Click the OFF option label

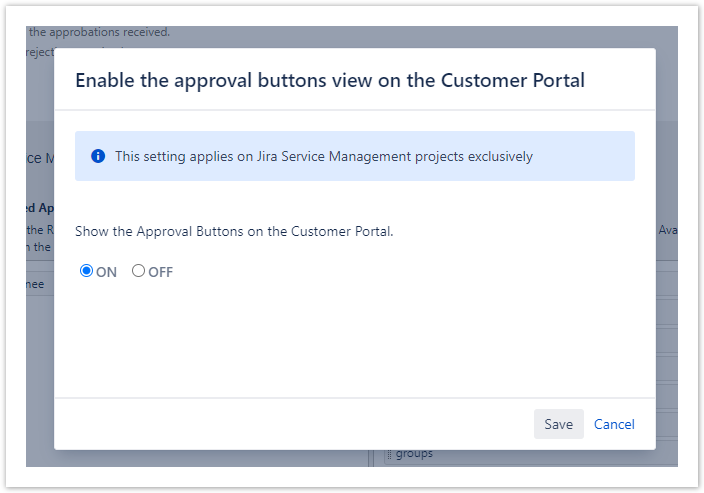tap(160, 272)
